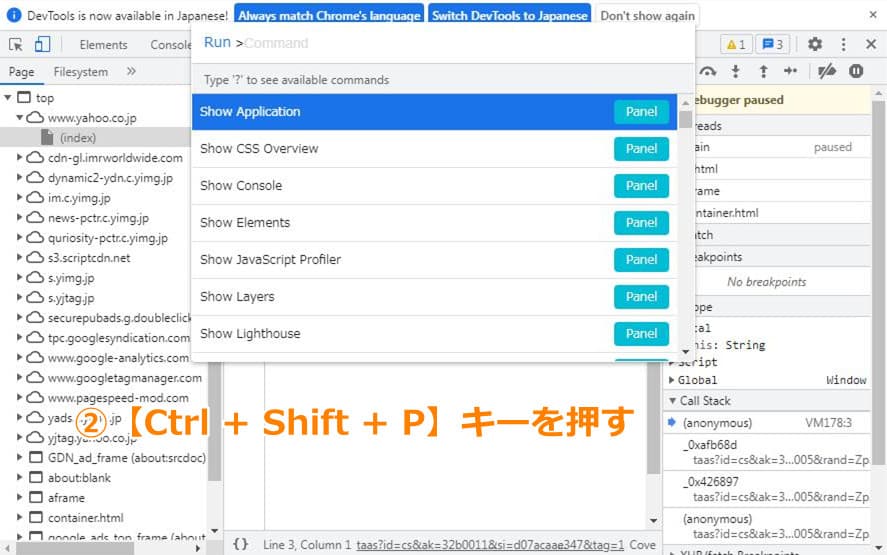Click the info icon in the notification bar
The width and height of the screenshot is (887, 555).
pyautogui.click(x=14, y=15)
